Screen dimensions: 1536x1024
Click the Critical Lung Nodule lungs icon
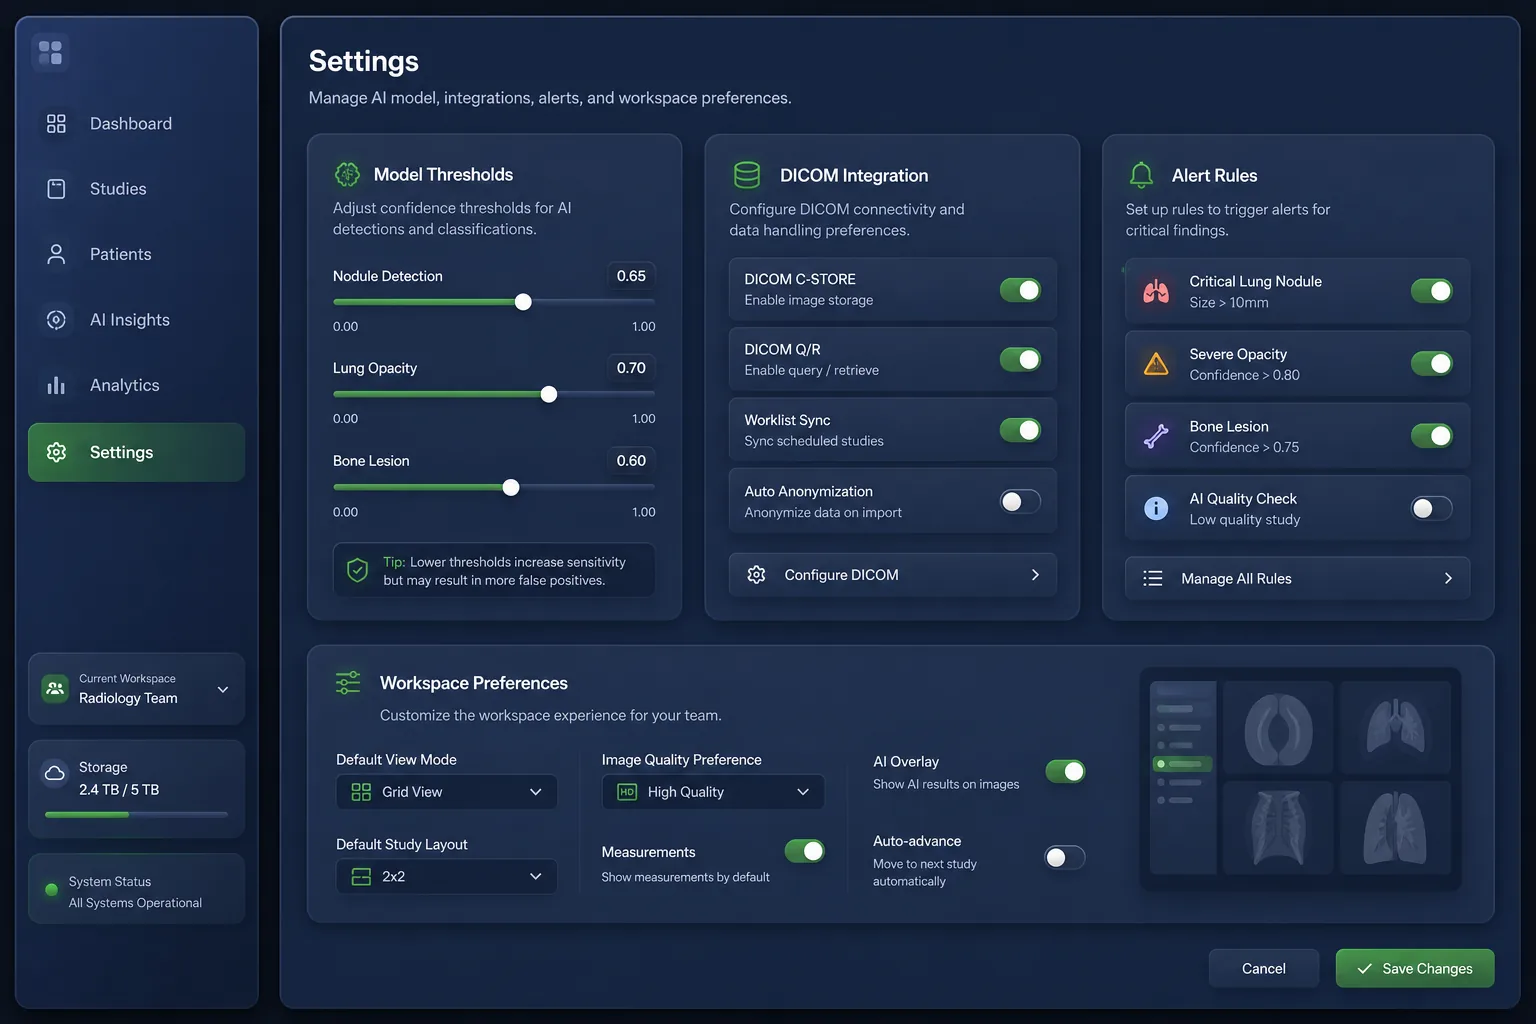point(1156,292)
